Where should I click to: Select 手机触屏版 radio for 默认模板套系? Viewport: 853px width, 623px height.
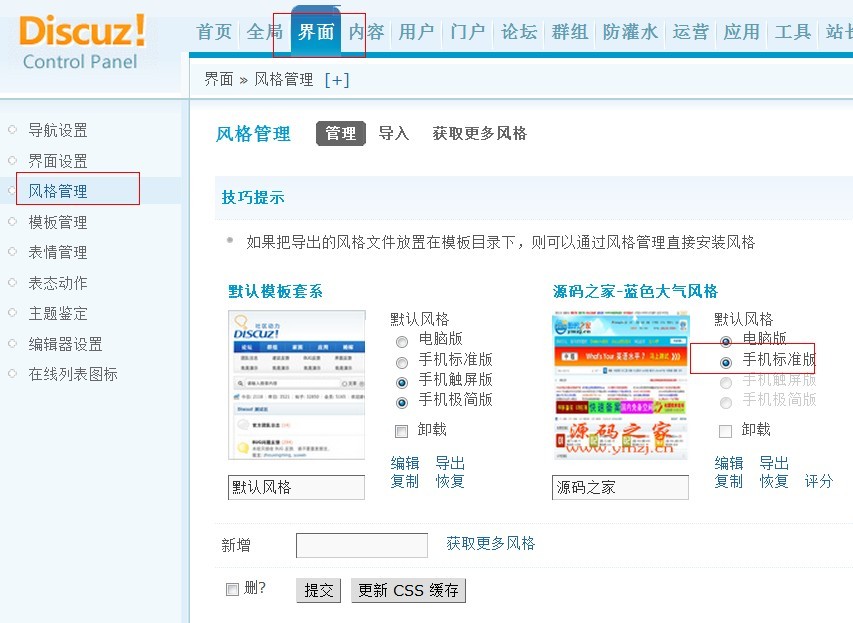[x=402, y=383]
